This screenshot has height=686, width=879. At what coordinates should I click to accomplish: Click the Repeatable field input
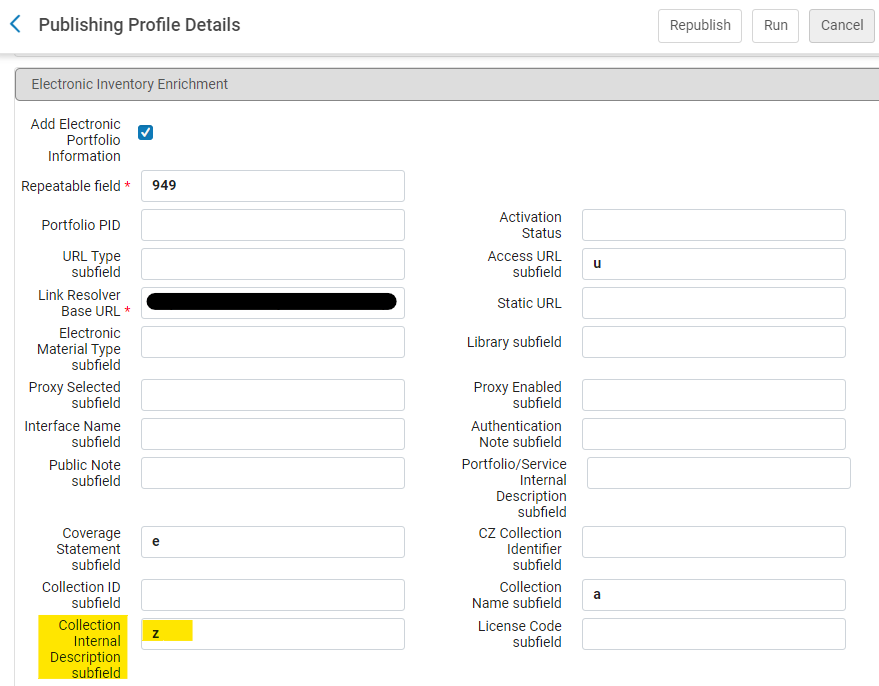click(x=272, y=186)
